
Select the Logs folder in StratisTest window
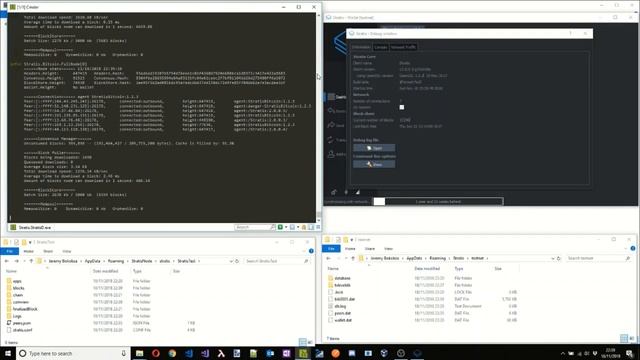pyautogui.click(x=17, y=316)
